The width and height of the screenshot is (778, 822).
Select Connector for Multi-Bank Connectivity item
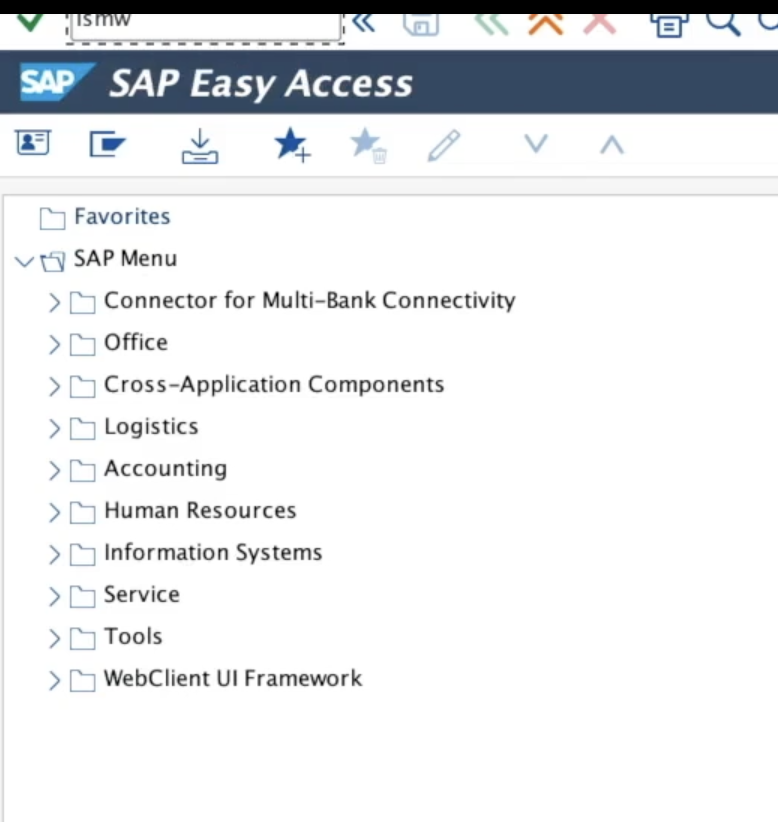(309, 301)
